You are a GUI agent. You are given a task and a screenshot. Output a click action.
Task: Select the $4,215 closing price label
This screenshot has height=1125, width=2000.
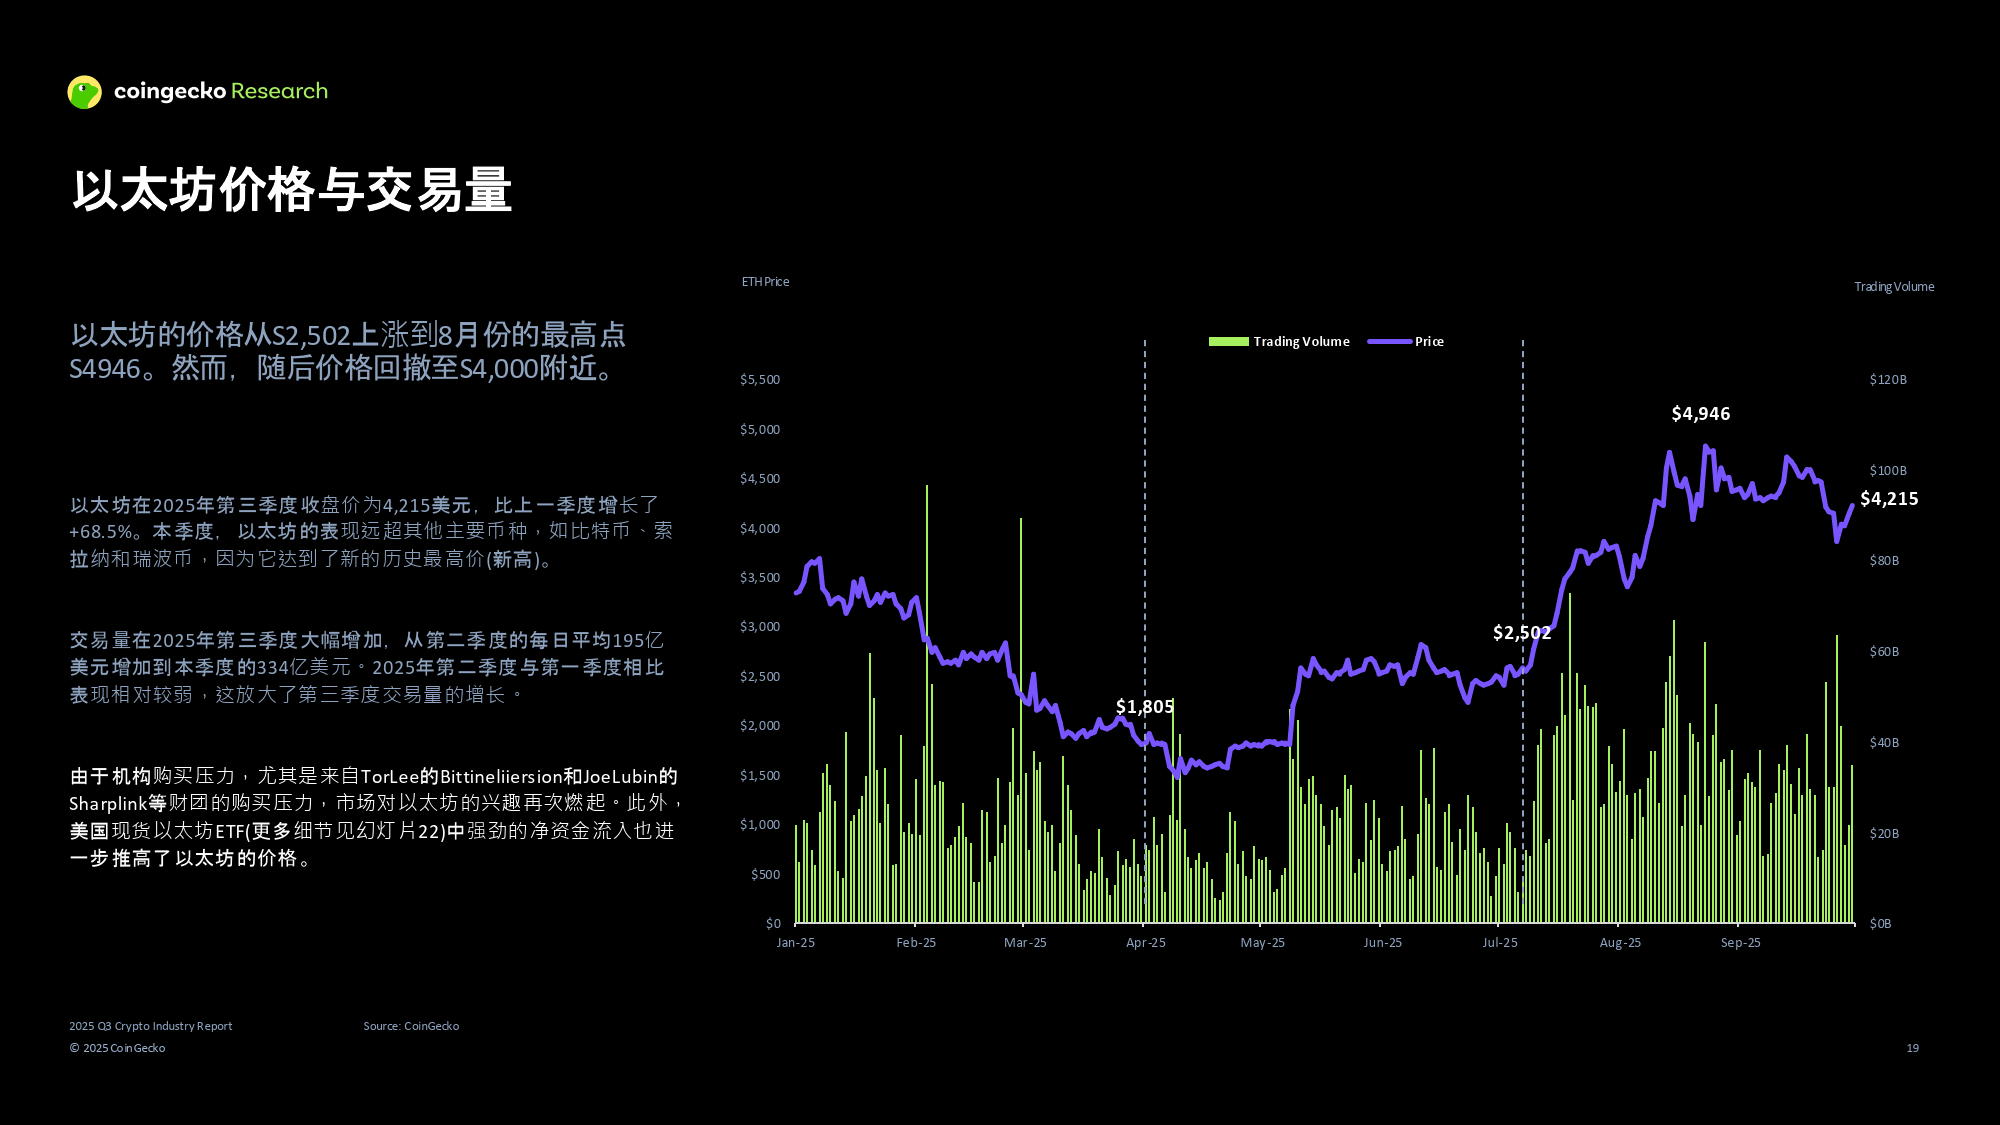[x=1888, y=499]
